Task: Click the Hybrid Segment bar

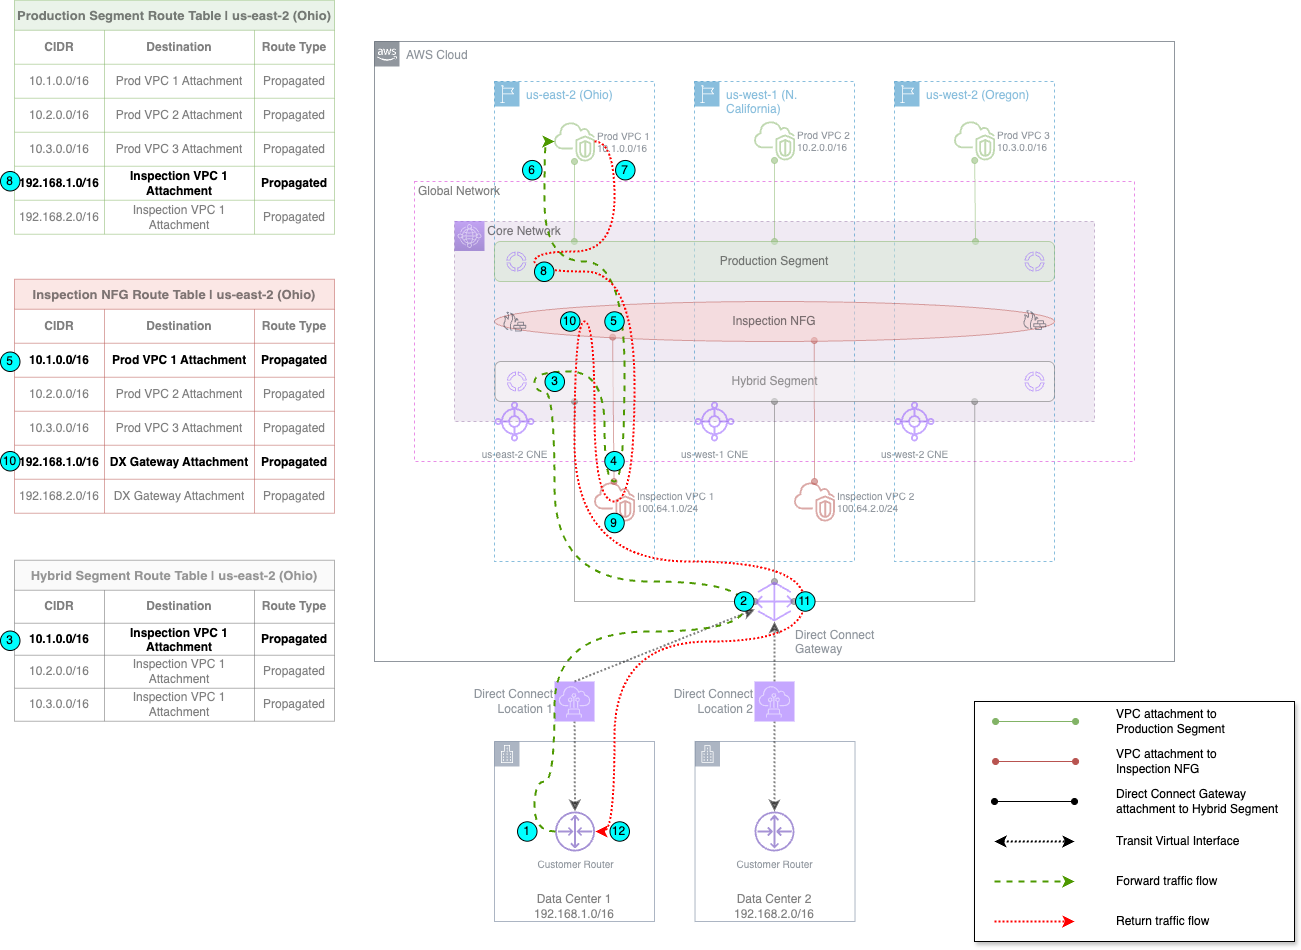Action: pos(774,381)
